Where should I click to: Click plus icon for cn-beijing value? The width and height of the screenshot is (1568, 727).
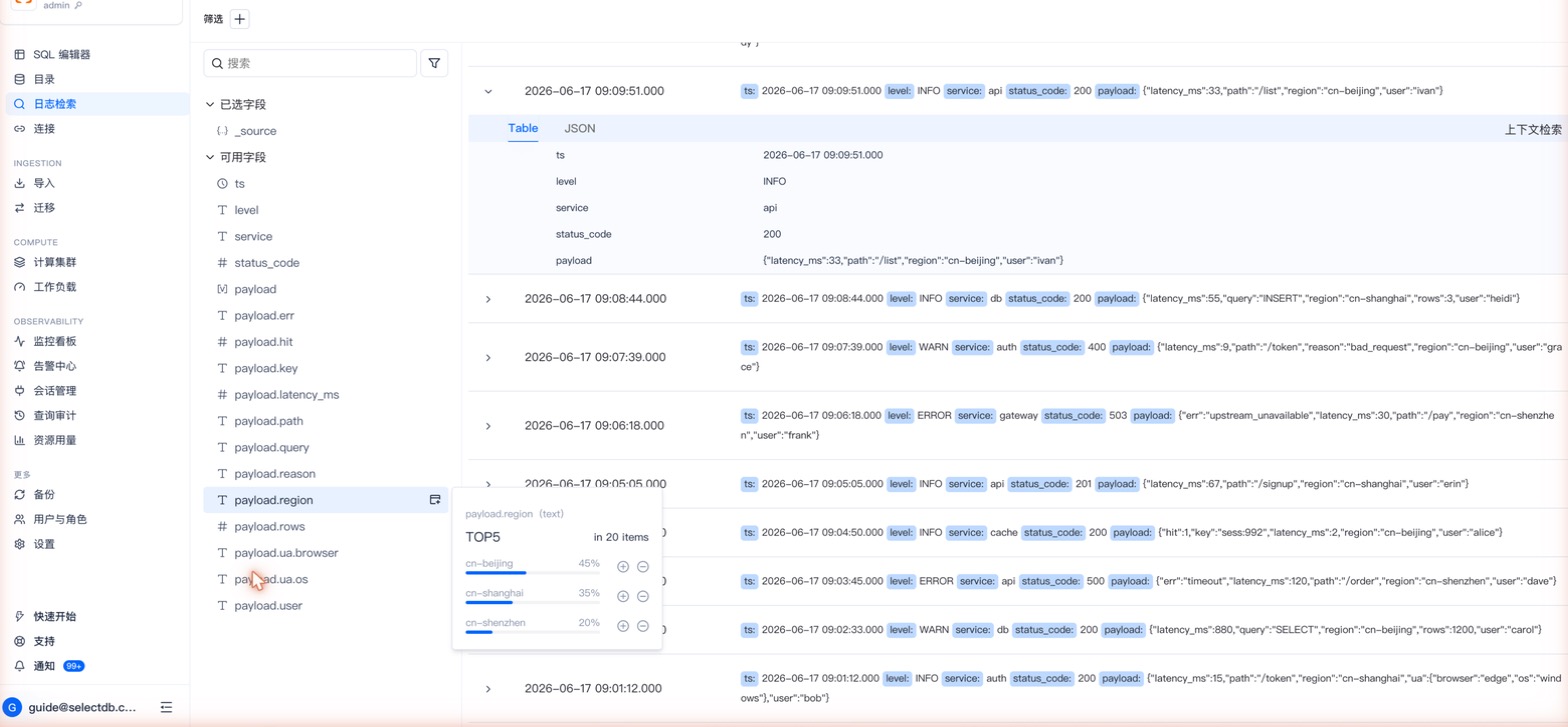[623, 566]
